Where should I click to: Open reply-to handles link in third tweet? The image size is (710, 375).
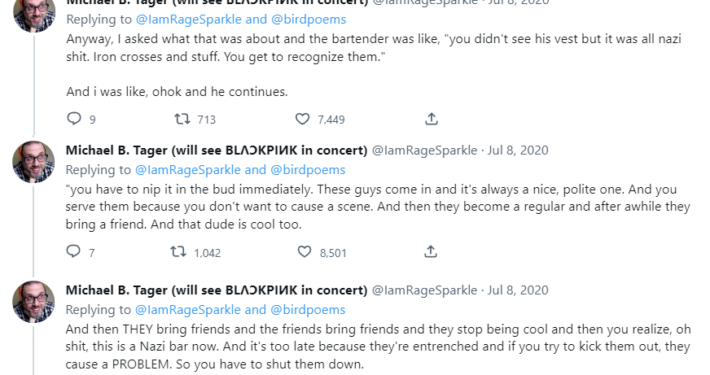tap(240, 310)
